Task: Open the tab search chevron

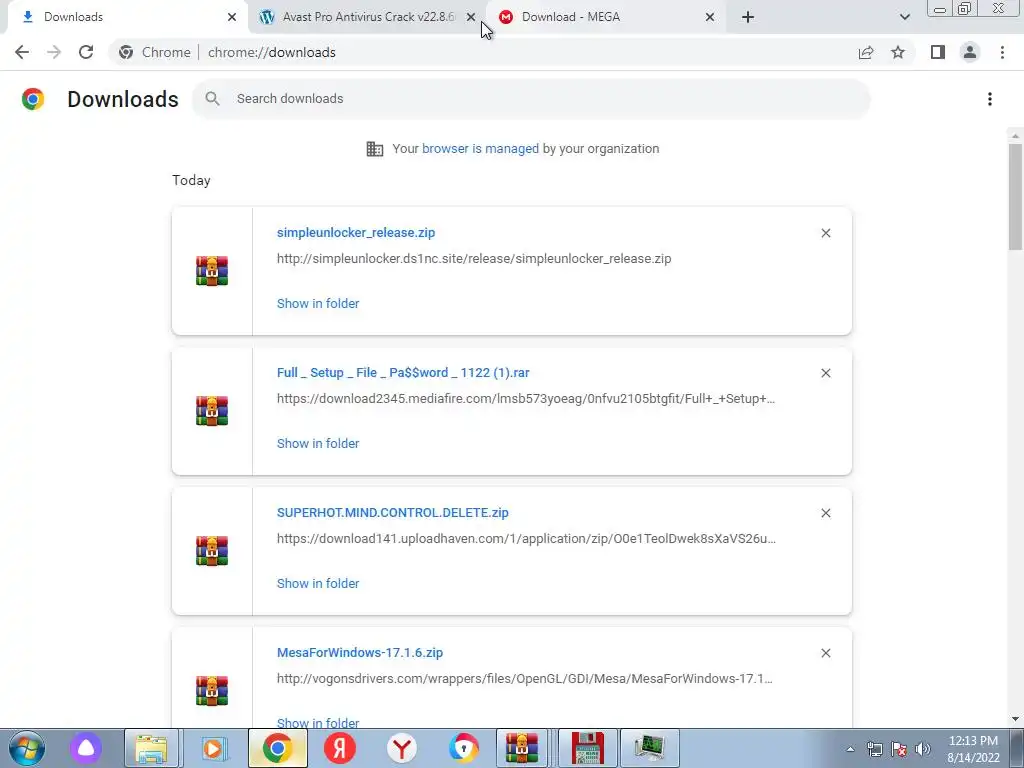Action: pos(904,17)
